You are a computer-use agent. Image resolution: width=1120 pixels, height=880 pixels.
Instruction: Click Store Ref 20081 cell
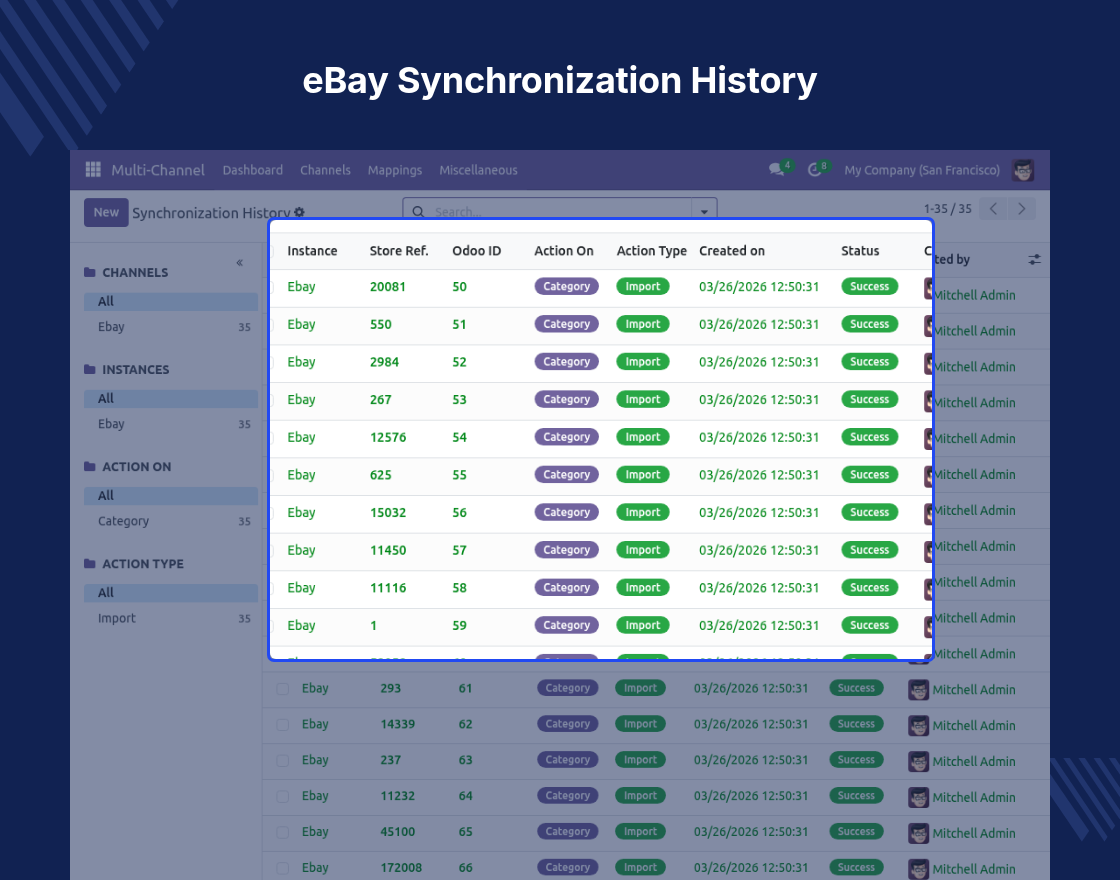(387, 286)
